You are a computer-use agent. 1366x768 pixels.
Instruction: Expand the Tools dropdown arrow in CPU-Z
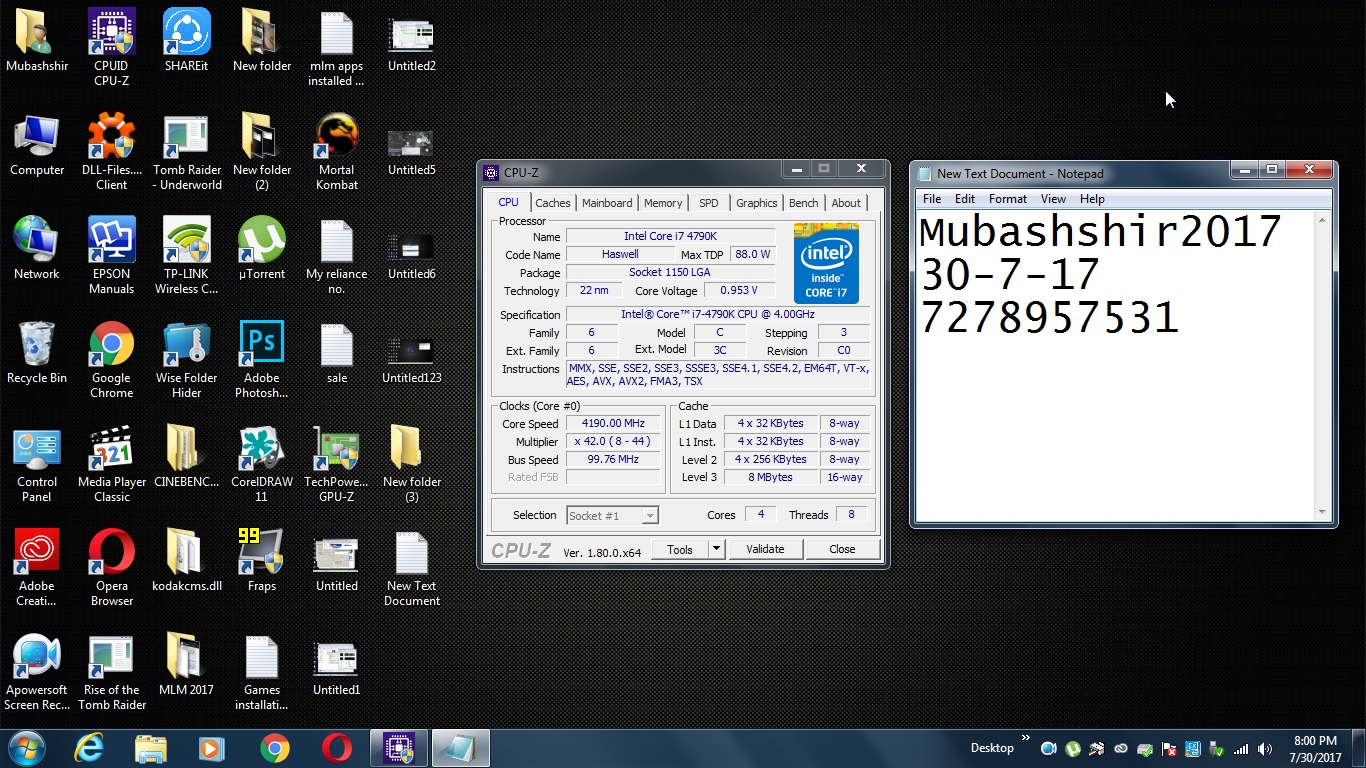716,549
